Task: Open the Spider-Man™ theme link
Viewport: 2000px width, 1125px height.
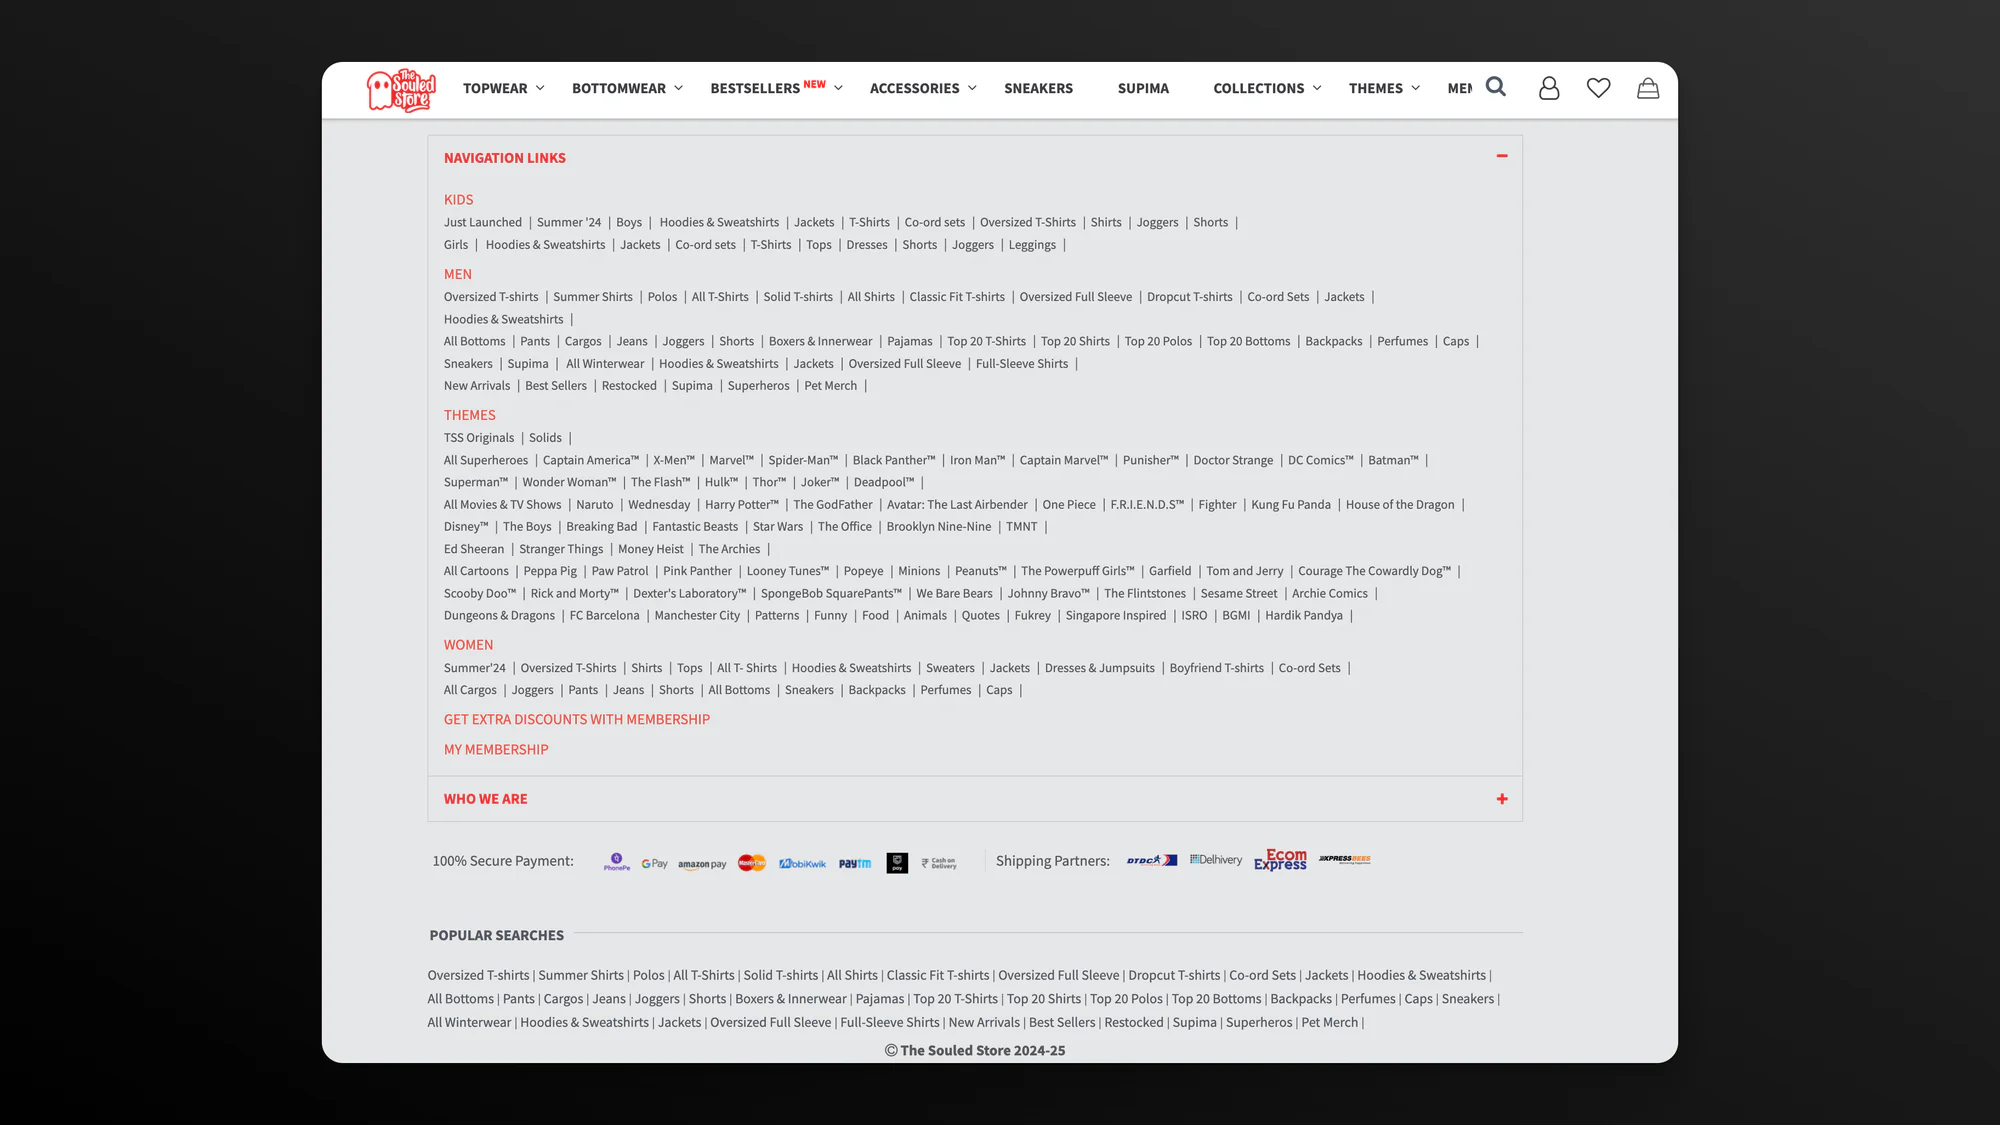Action: point(803,460)
